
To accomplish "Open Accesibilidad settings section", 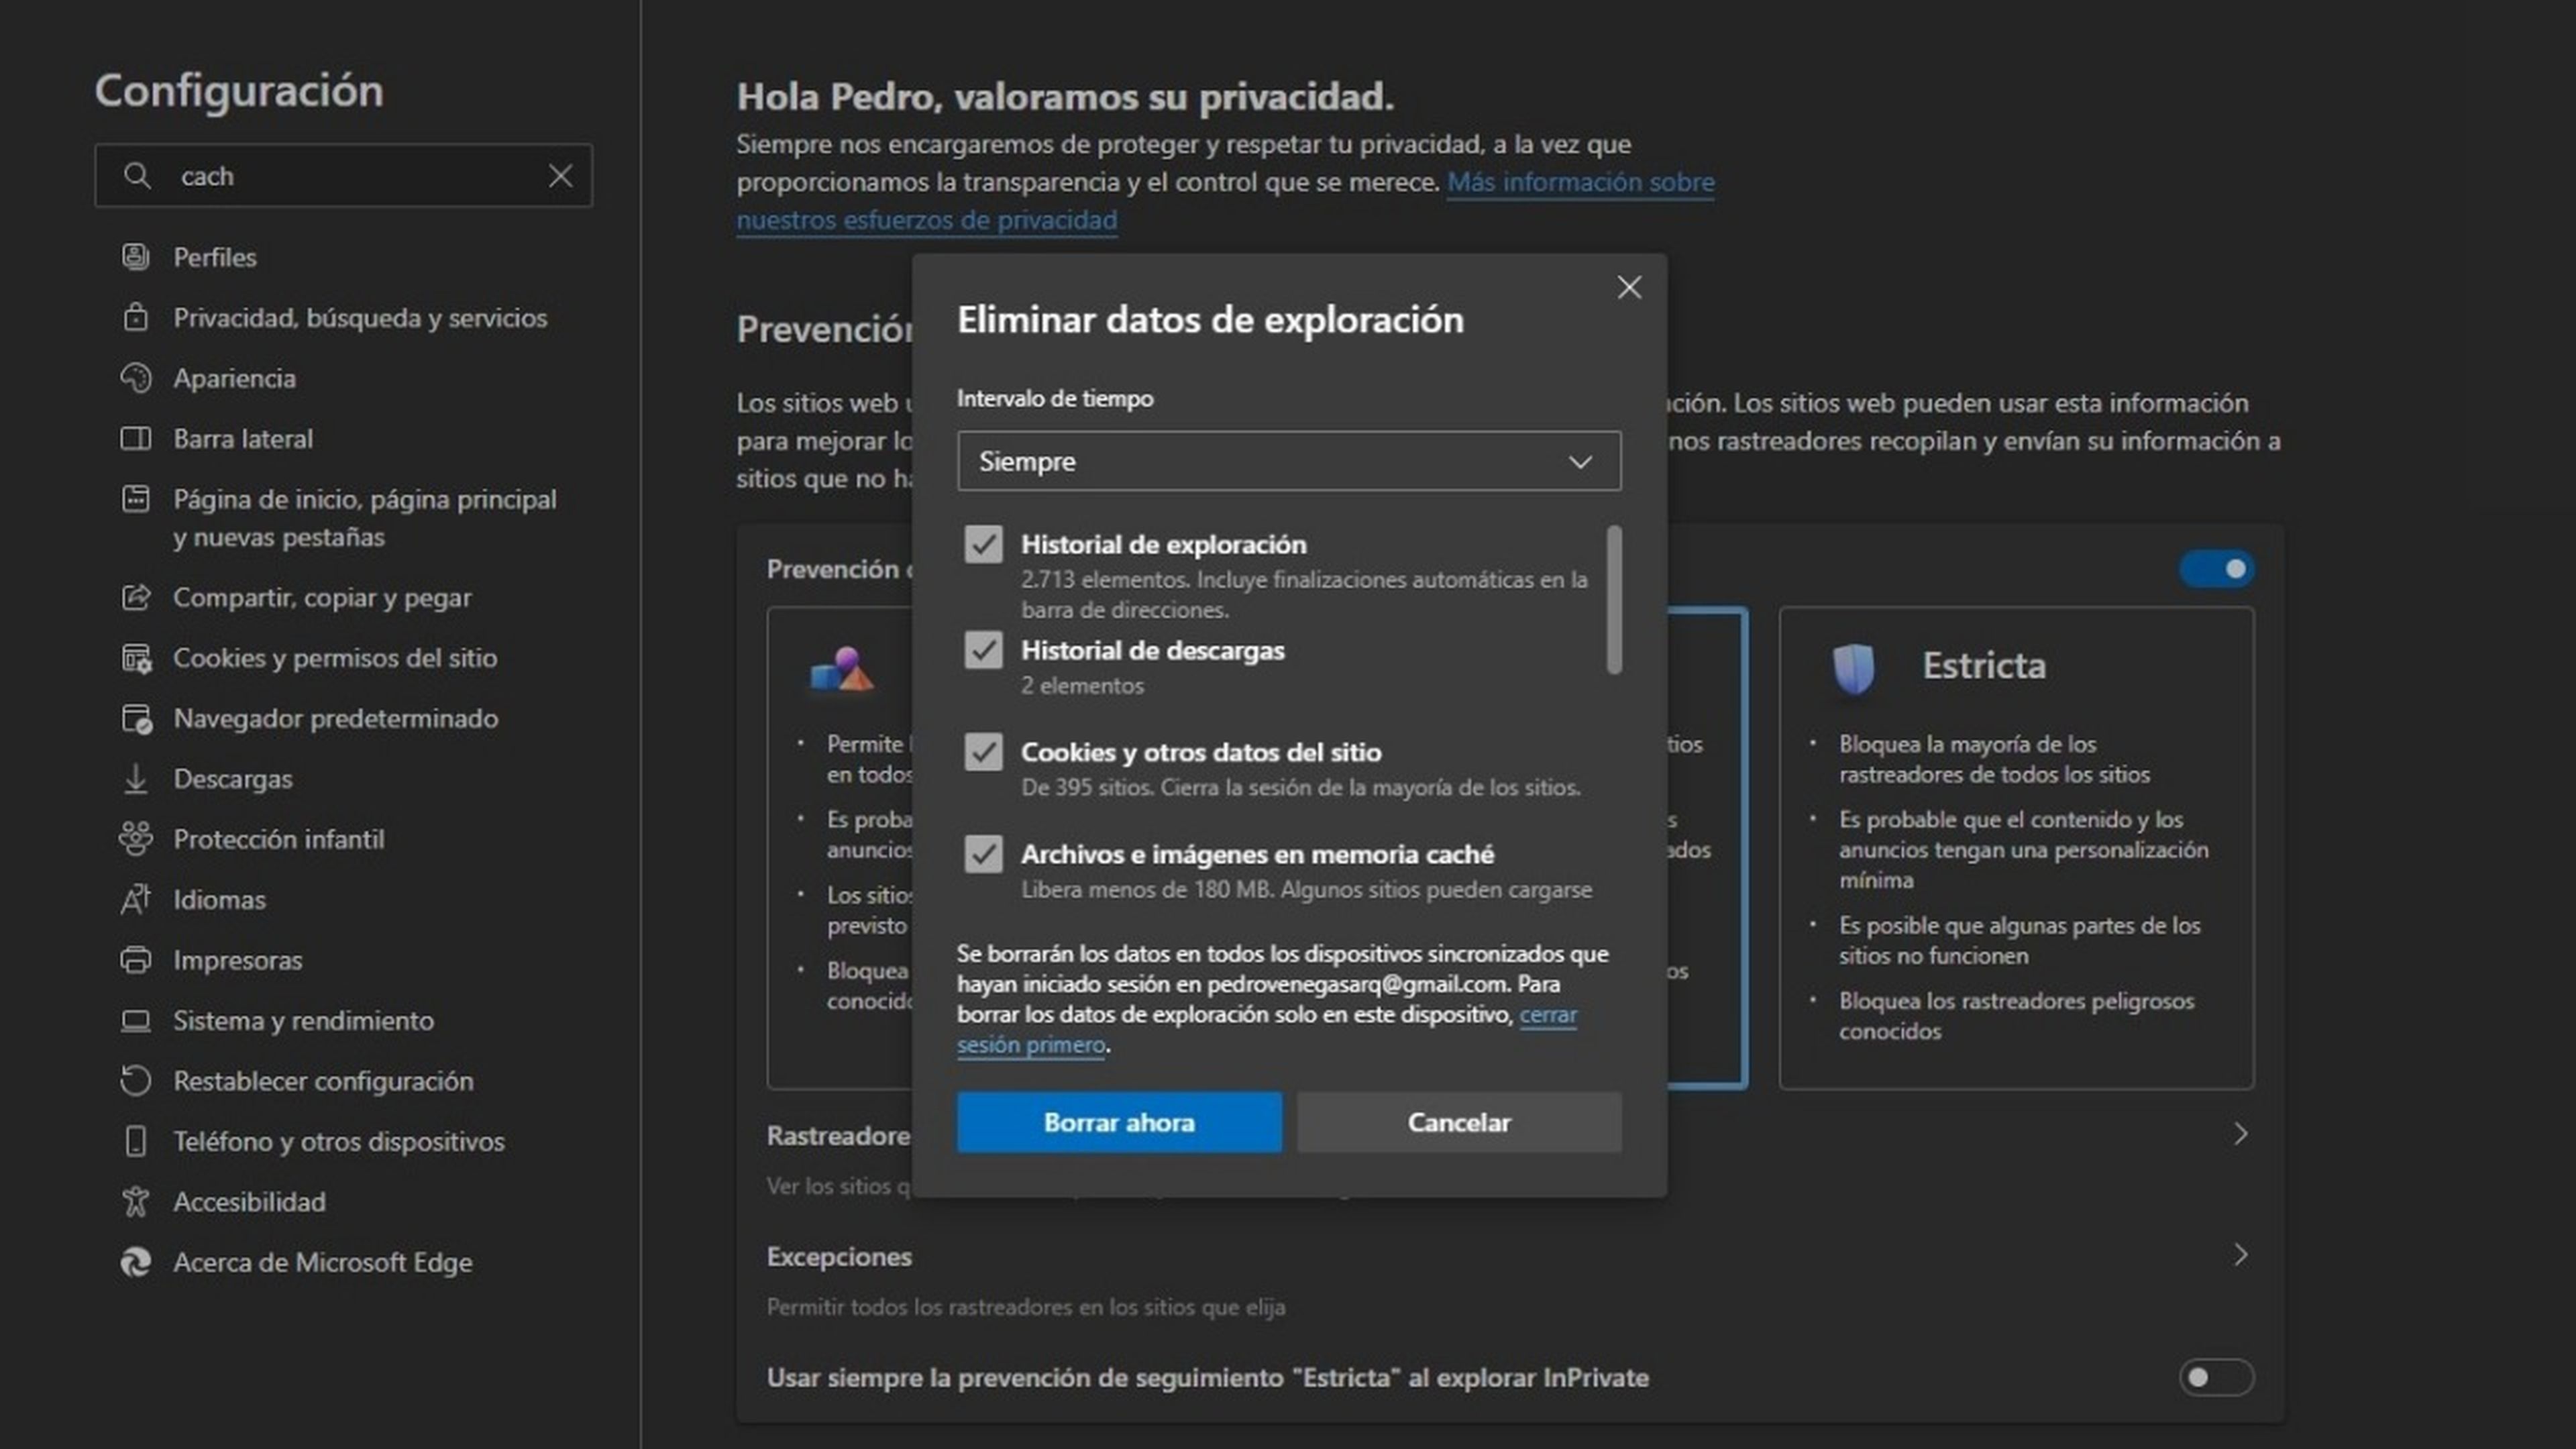I will [x=249, y=1202].
